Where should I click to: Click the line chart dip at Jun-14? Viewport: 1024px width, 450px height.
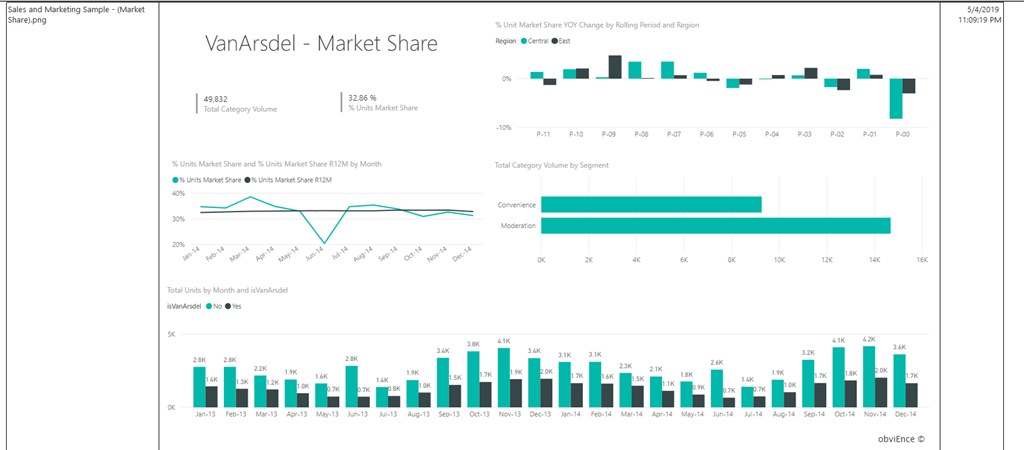[x=321, y=242]
